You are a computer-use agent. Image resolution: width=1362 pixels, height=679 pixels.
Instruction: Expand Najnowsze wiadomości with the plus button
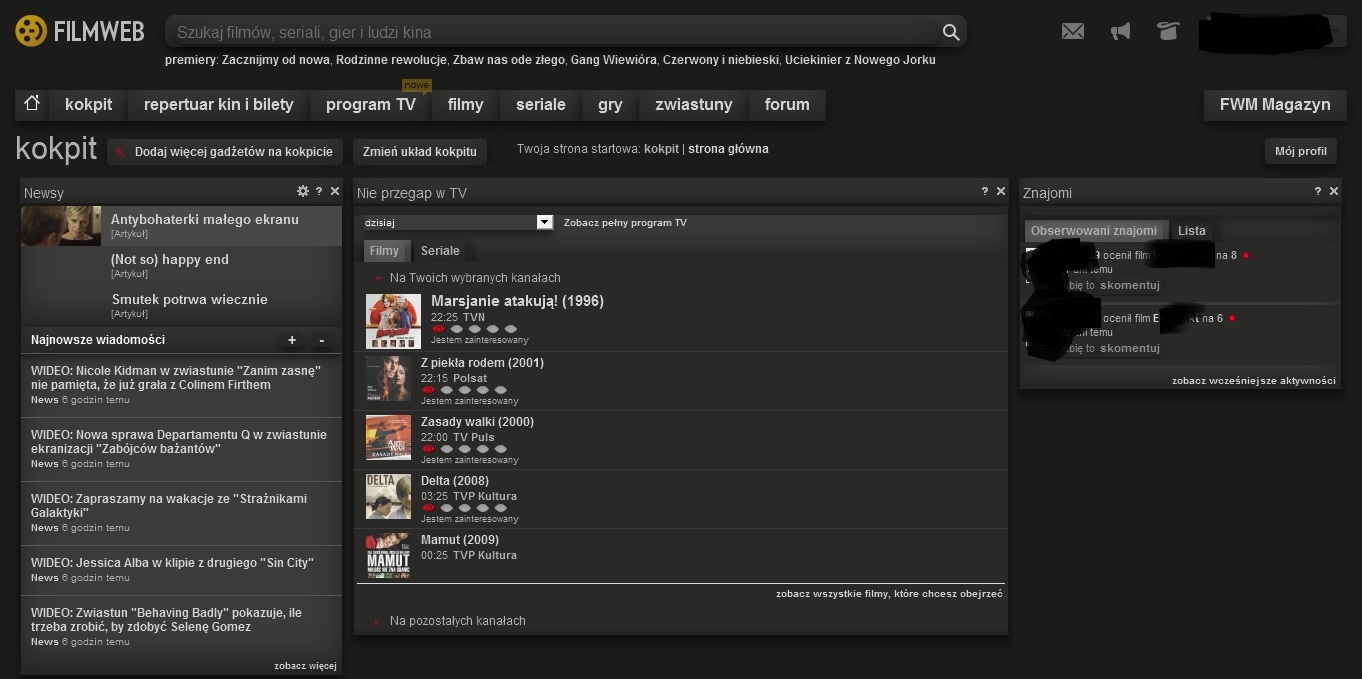[292, 340]
